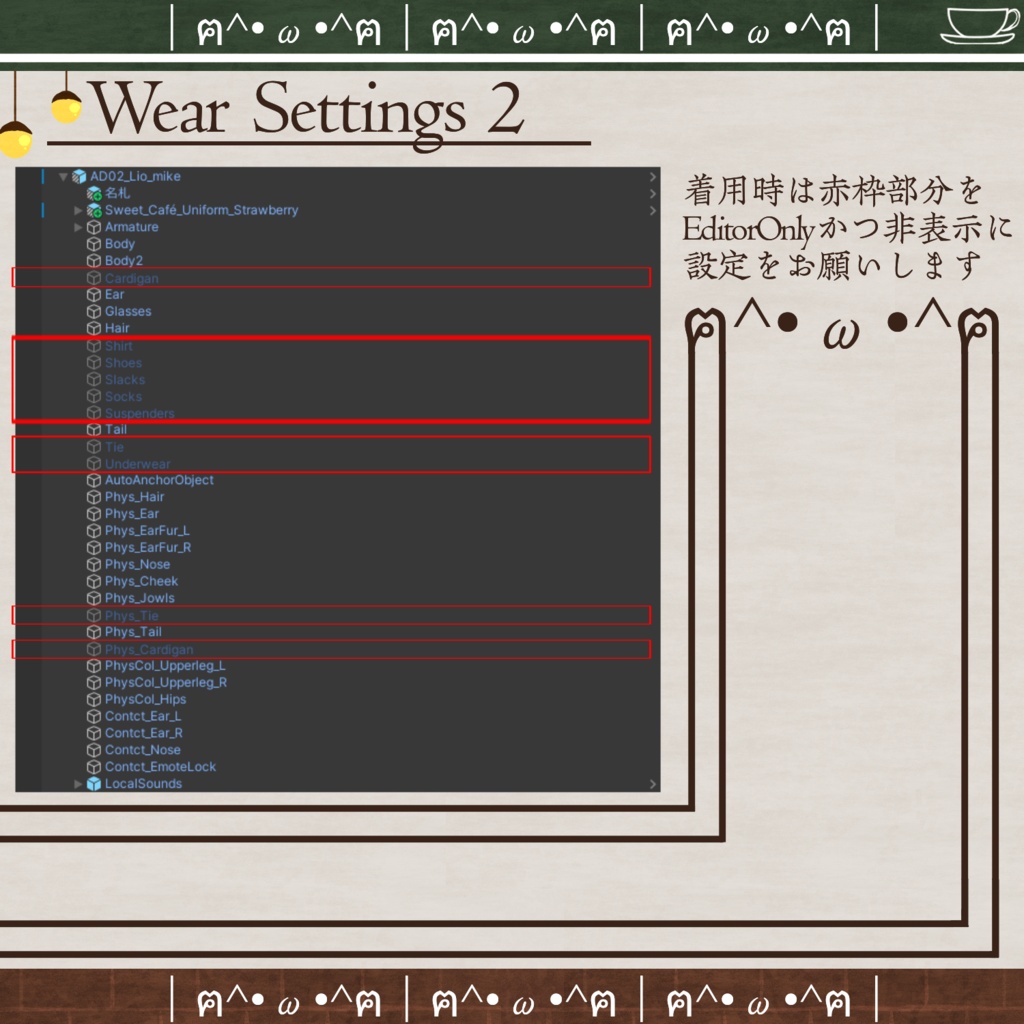Screen dimensions: 1024x1024
Task: Select the Phys_EarFur_L object
Action: click(x=147, y=530)
